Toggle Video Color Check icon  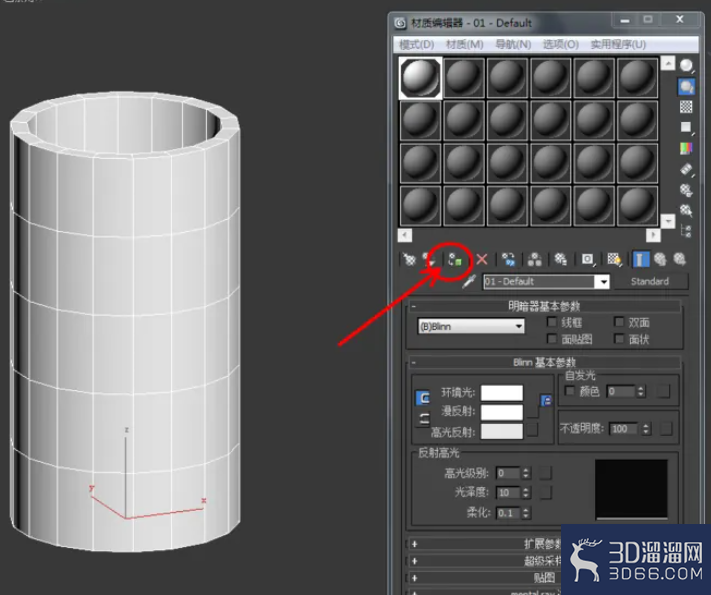click(686, 148)
